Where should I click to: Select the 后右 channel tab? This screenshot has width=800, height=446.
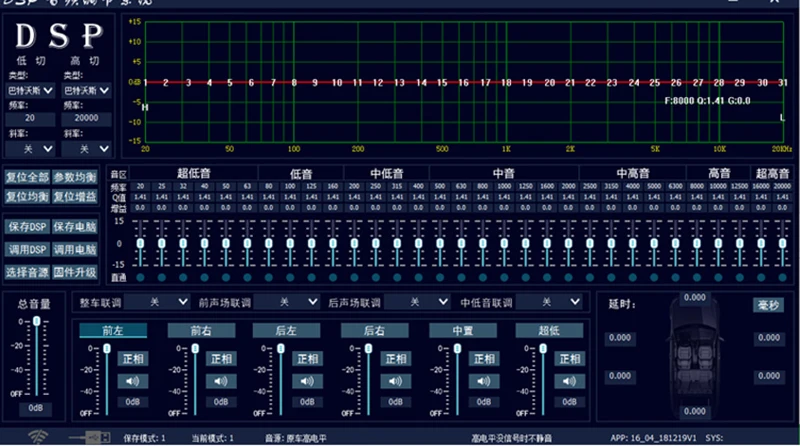click(374, 331)
